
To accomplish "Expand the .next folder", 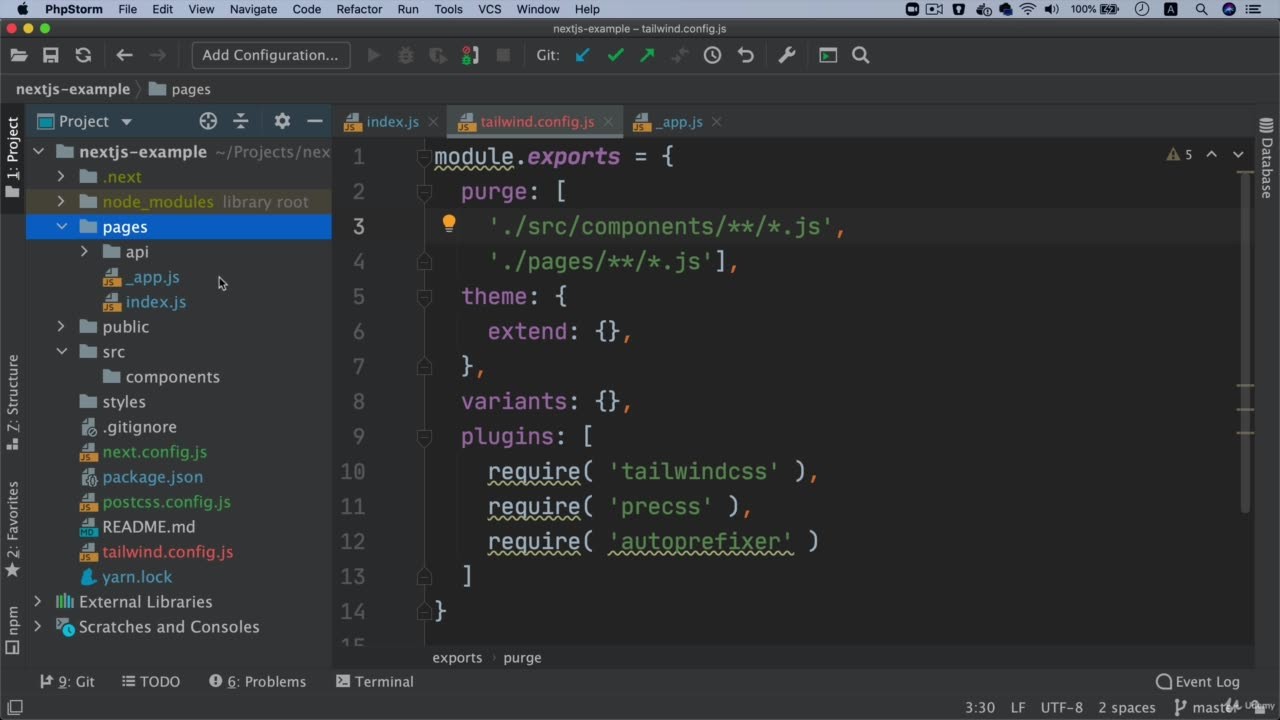I will [x=61, y=176].
